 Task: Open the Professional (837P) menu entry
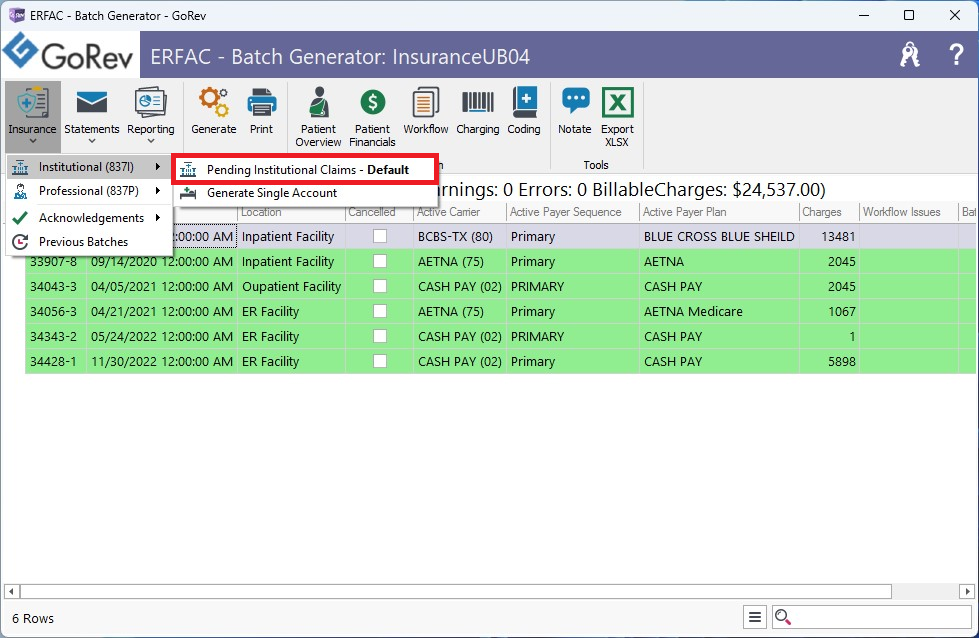pyautogui.click(x=89, y=191)
